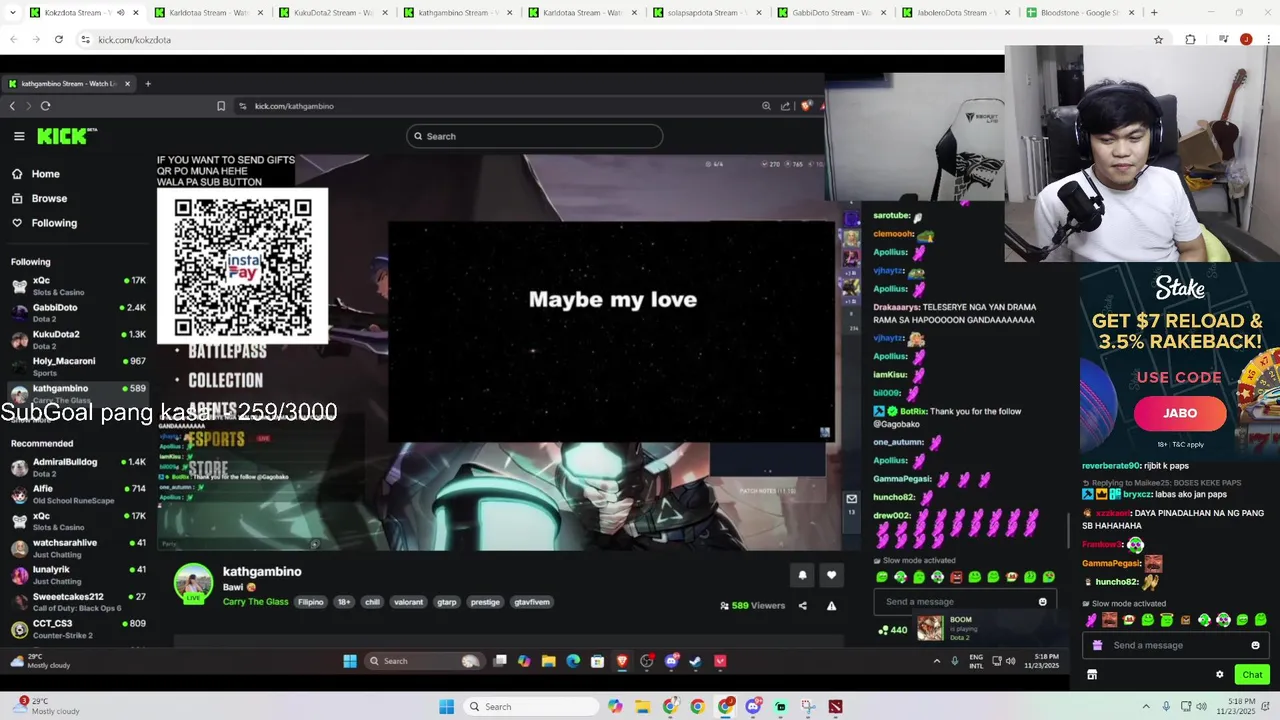Click the gift icon in right chat

click(x=1097, y=645)
